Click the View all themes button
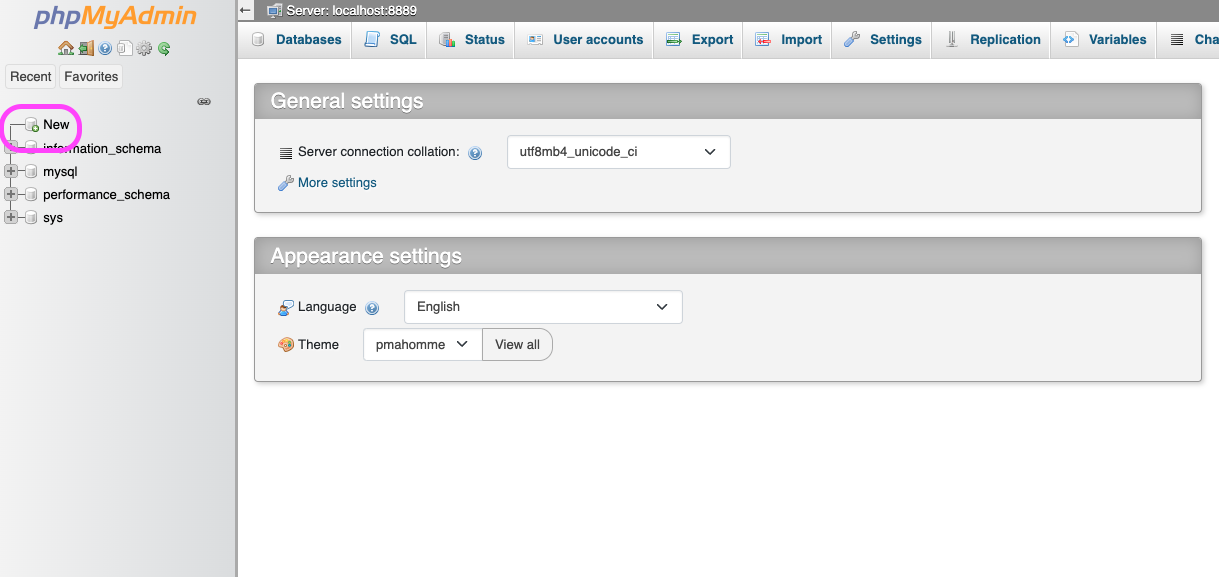1219x577 pixels. pos(517,344)
